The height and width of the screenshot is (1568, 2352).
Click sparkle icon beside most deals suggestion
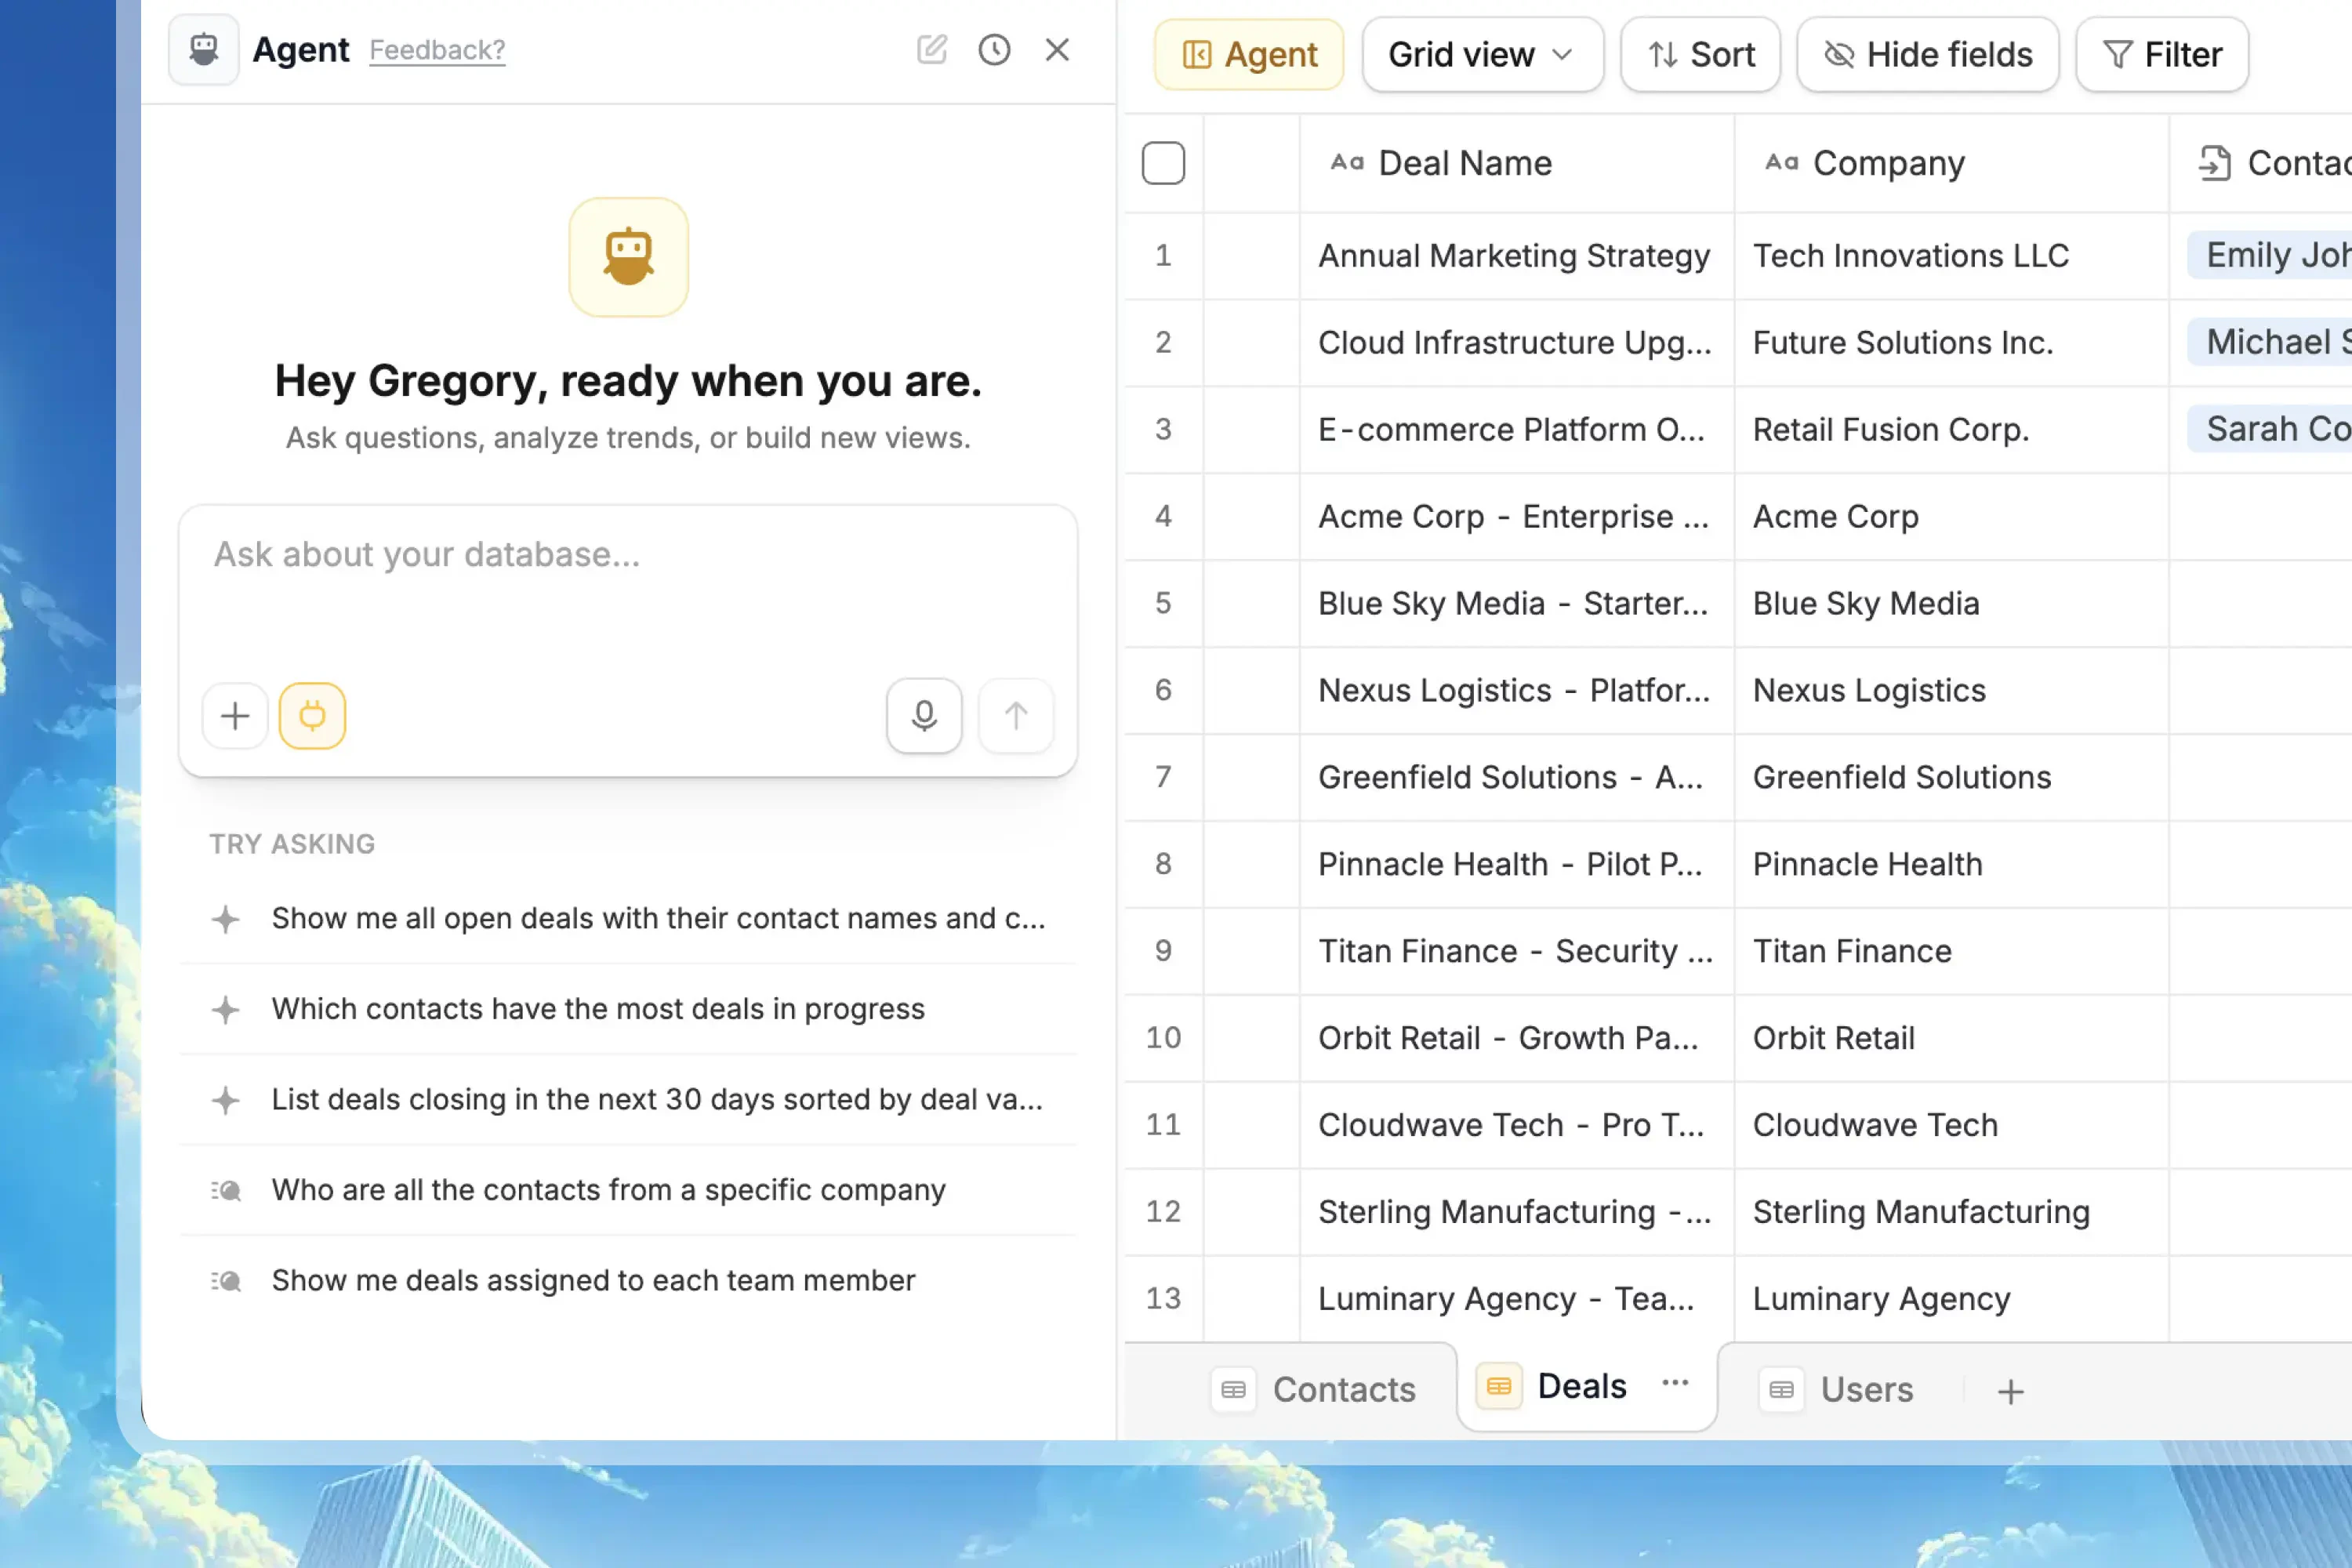[x=226, y=1010]
